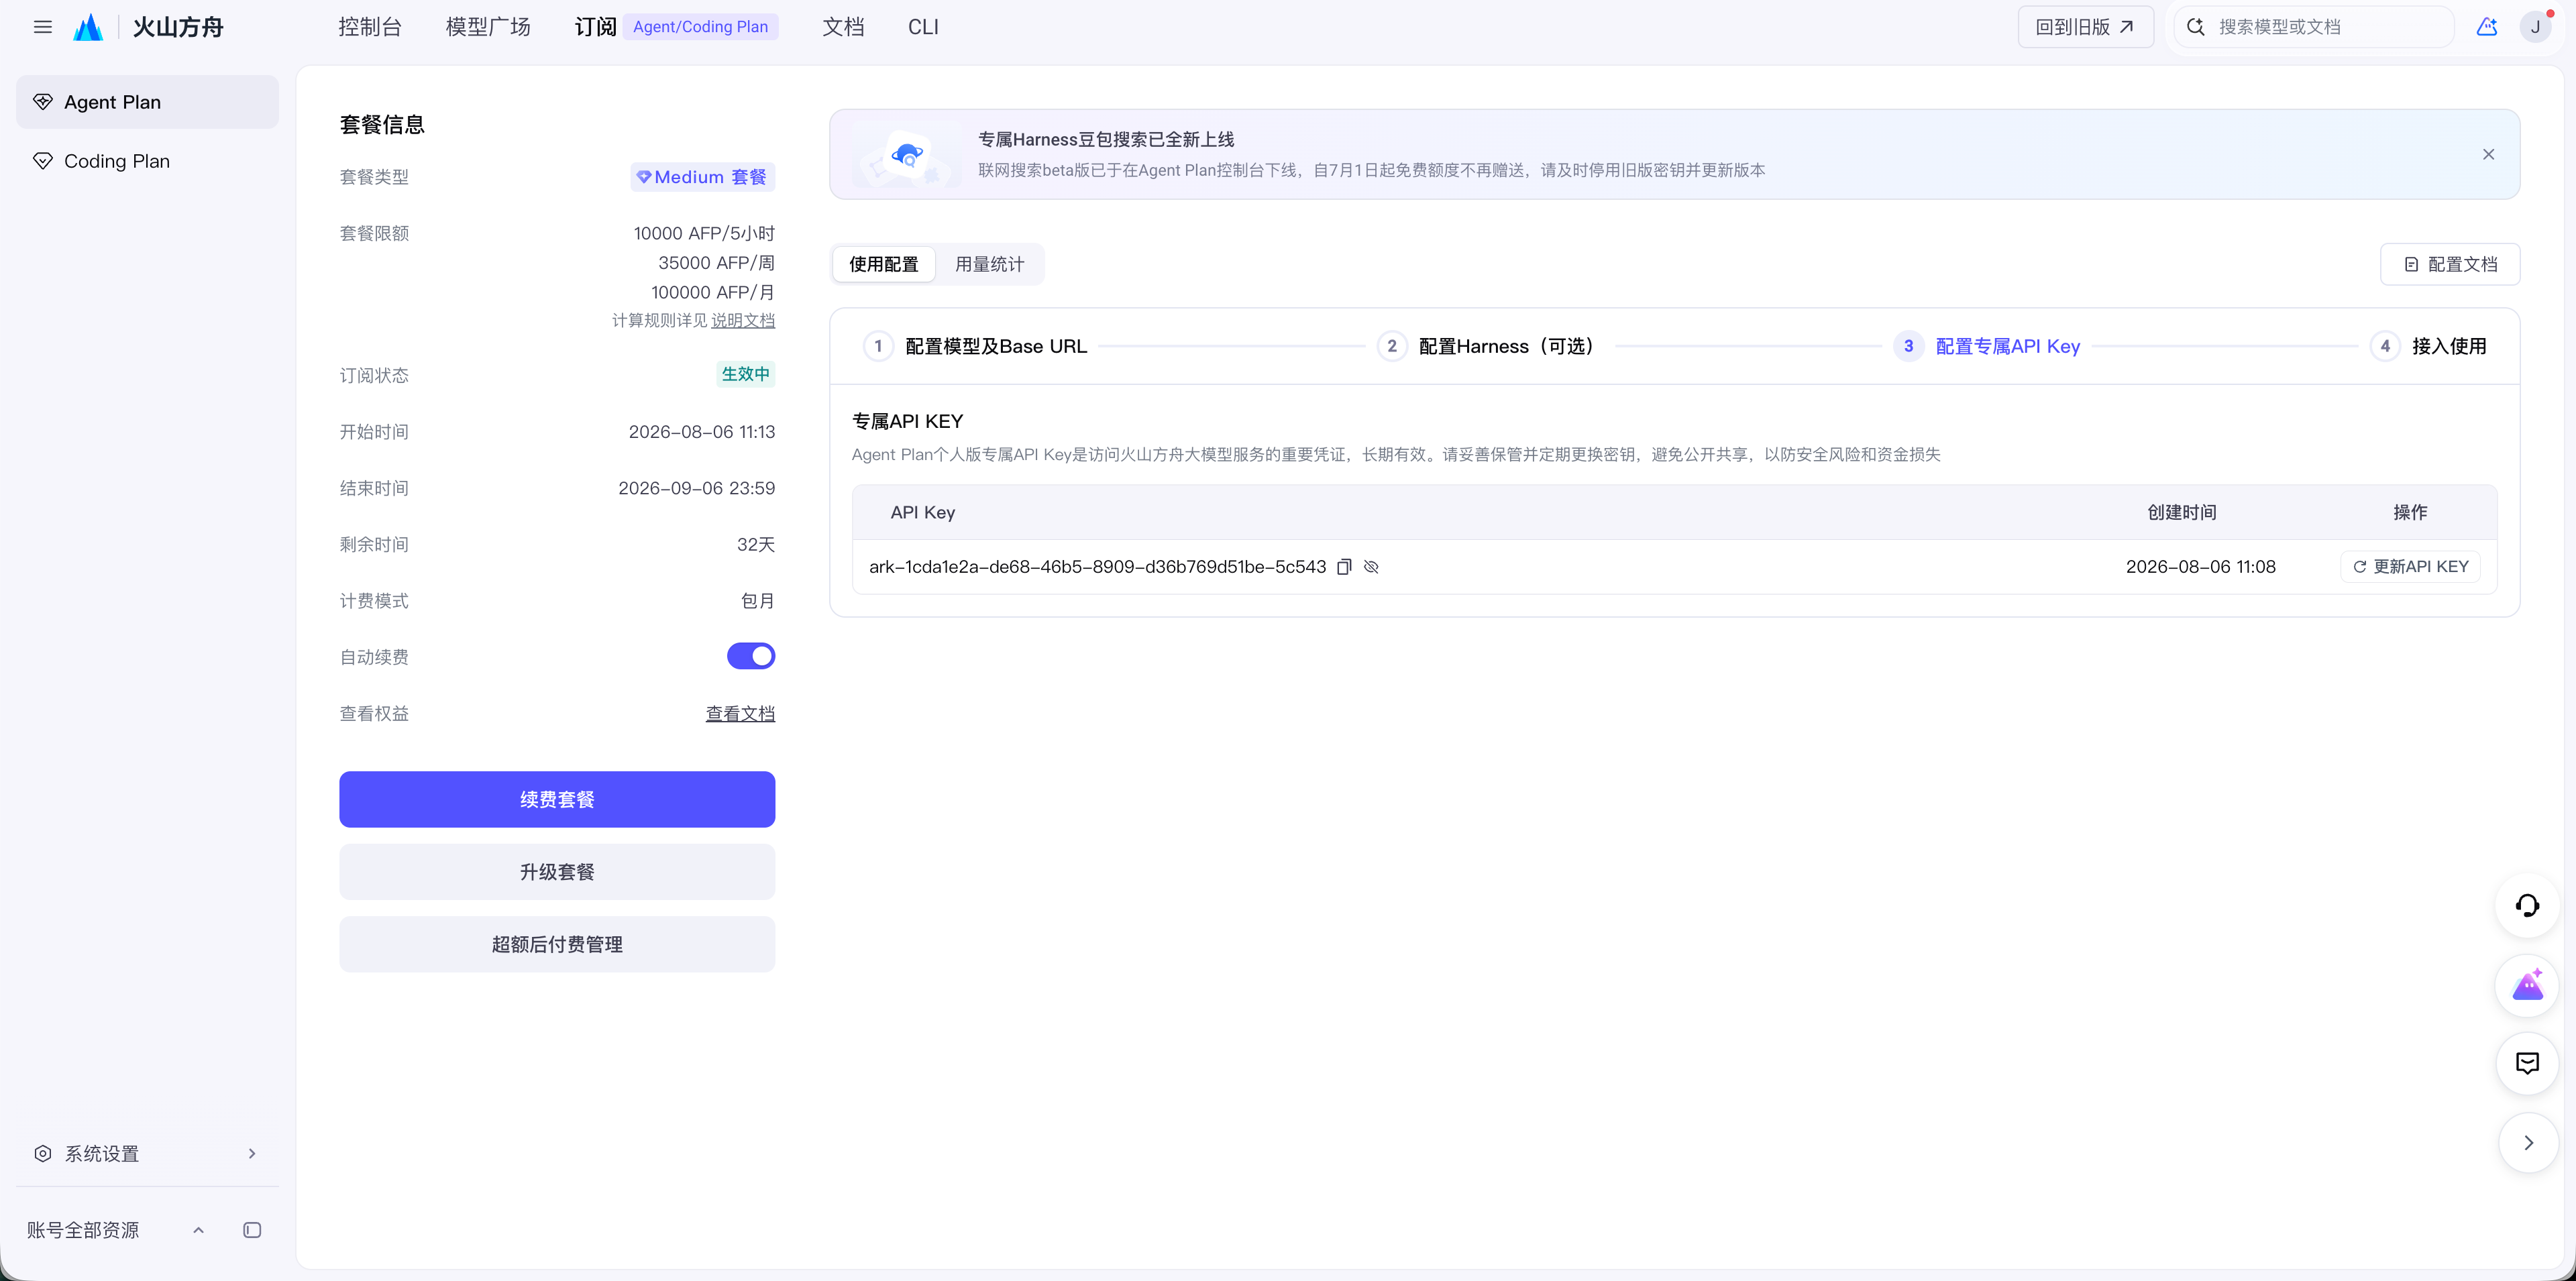Click the 专属Harness豆包搜索已全新上线 banner title

[1106, 139]
